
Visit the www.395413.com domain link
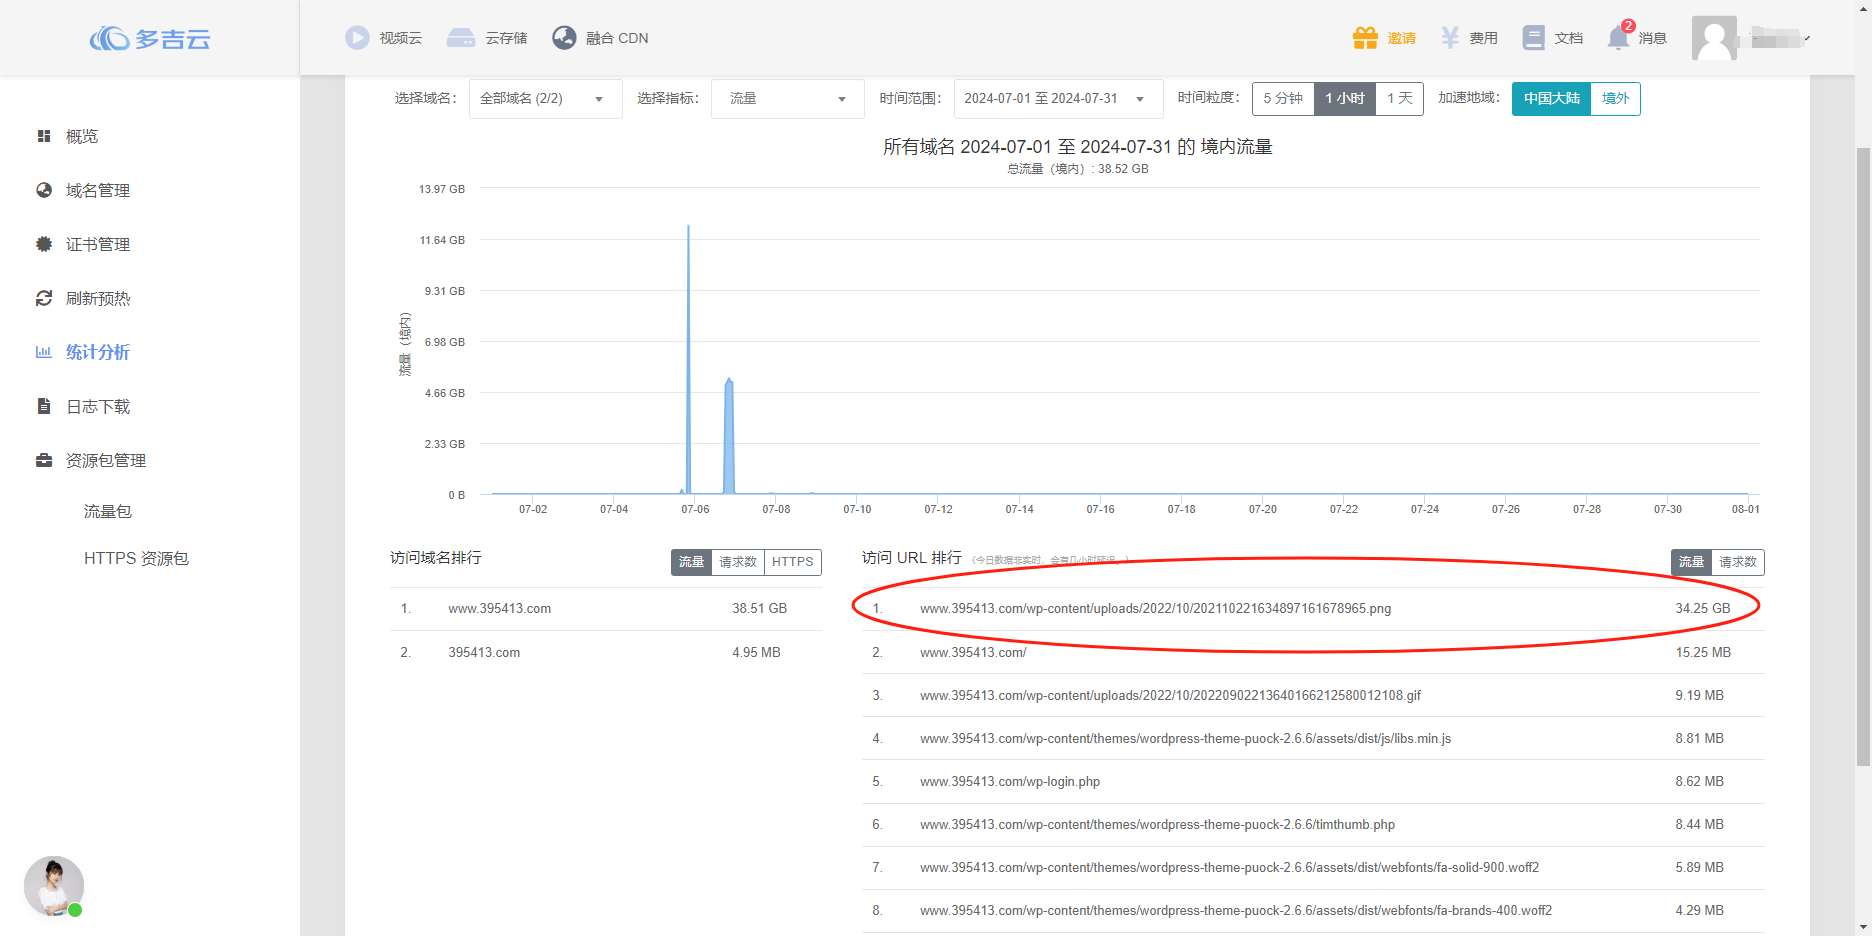[x=500, y=608]
